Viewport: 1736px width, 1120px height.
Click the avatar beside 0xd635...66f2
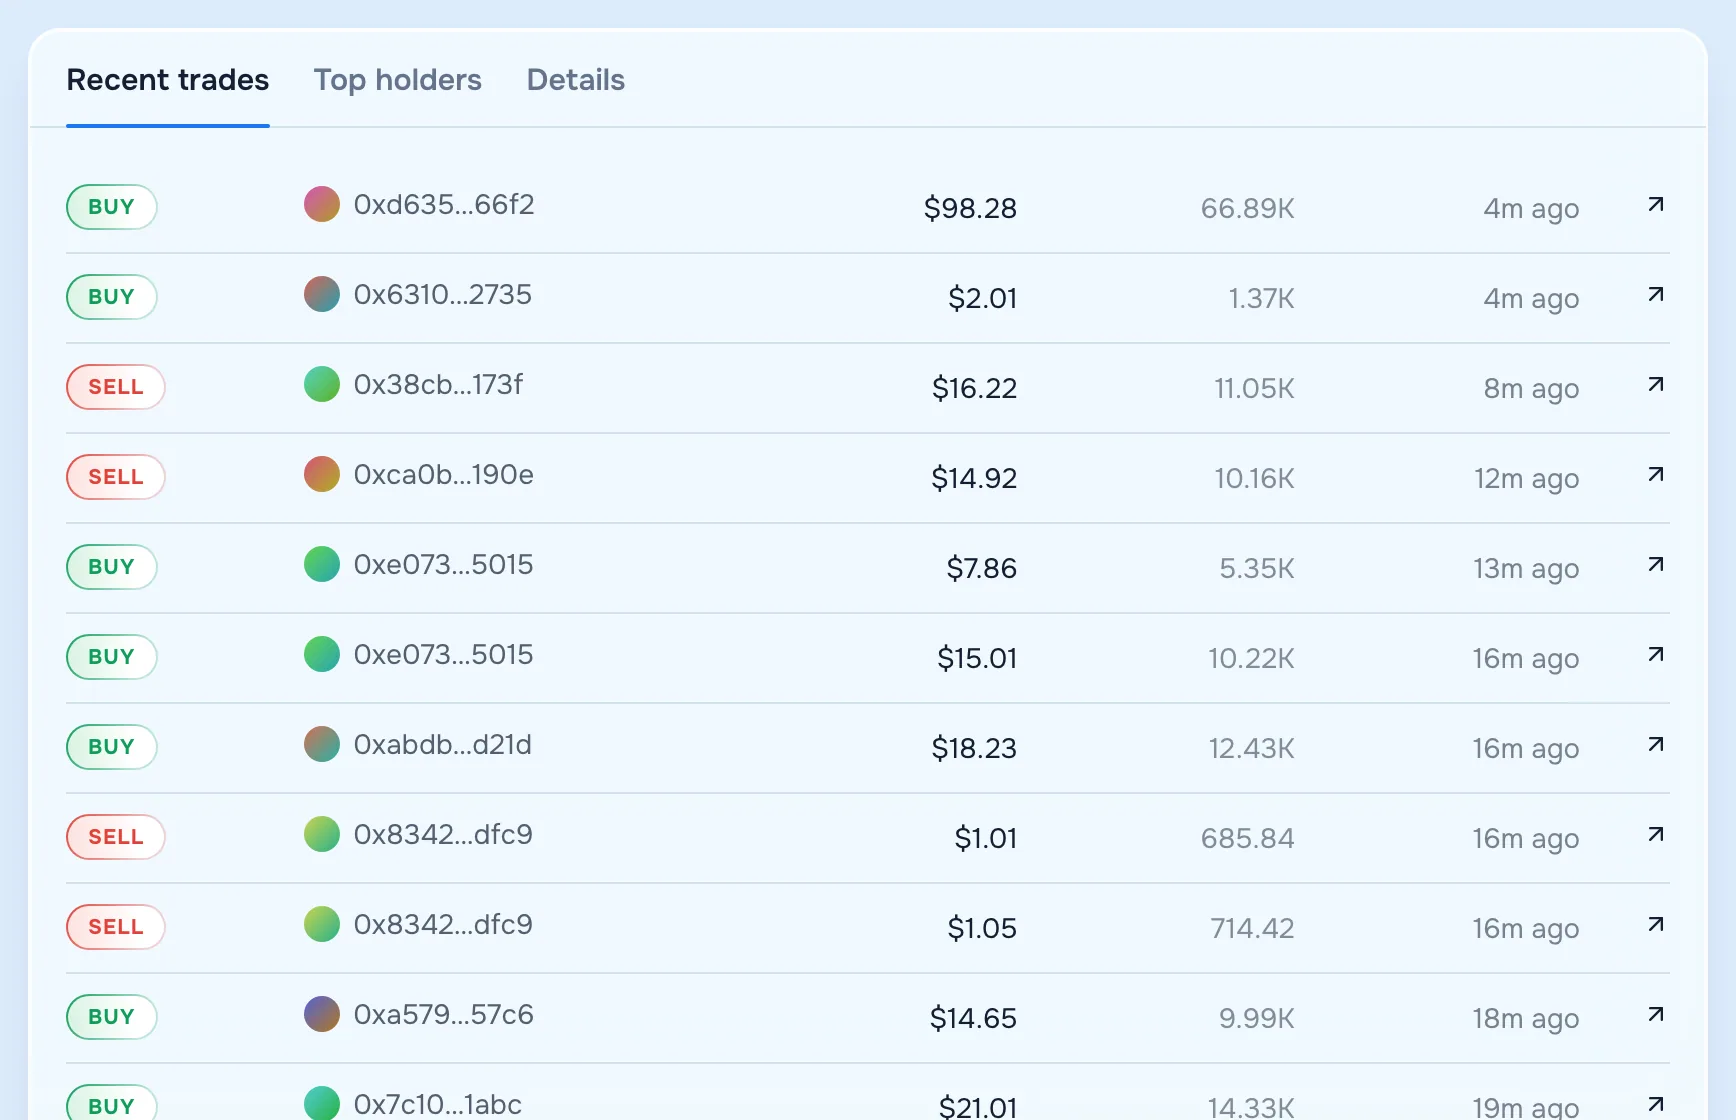(322, 204)
